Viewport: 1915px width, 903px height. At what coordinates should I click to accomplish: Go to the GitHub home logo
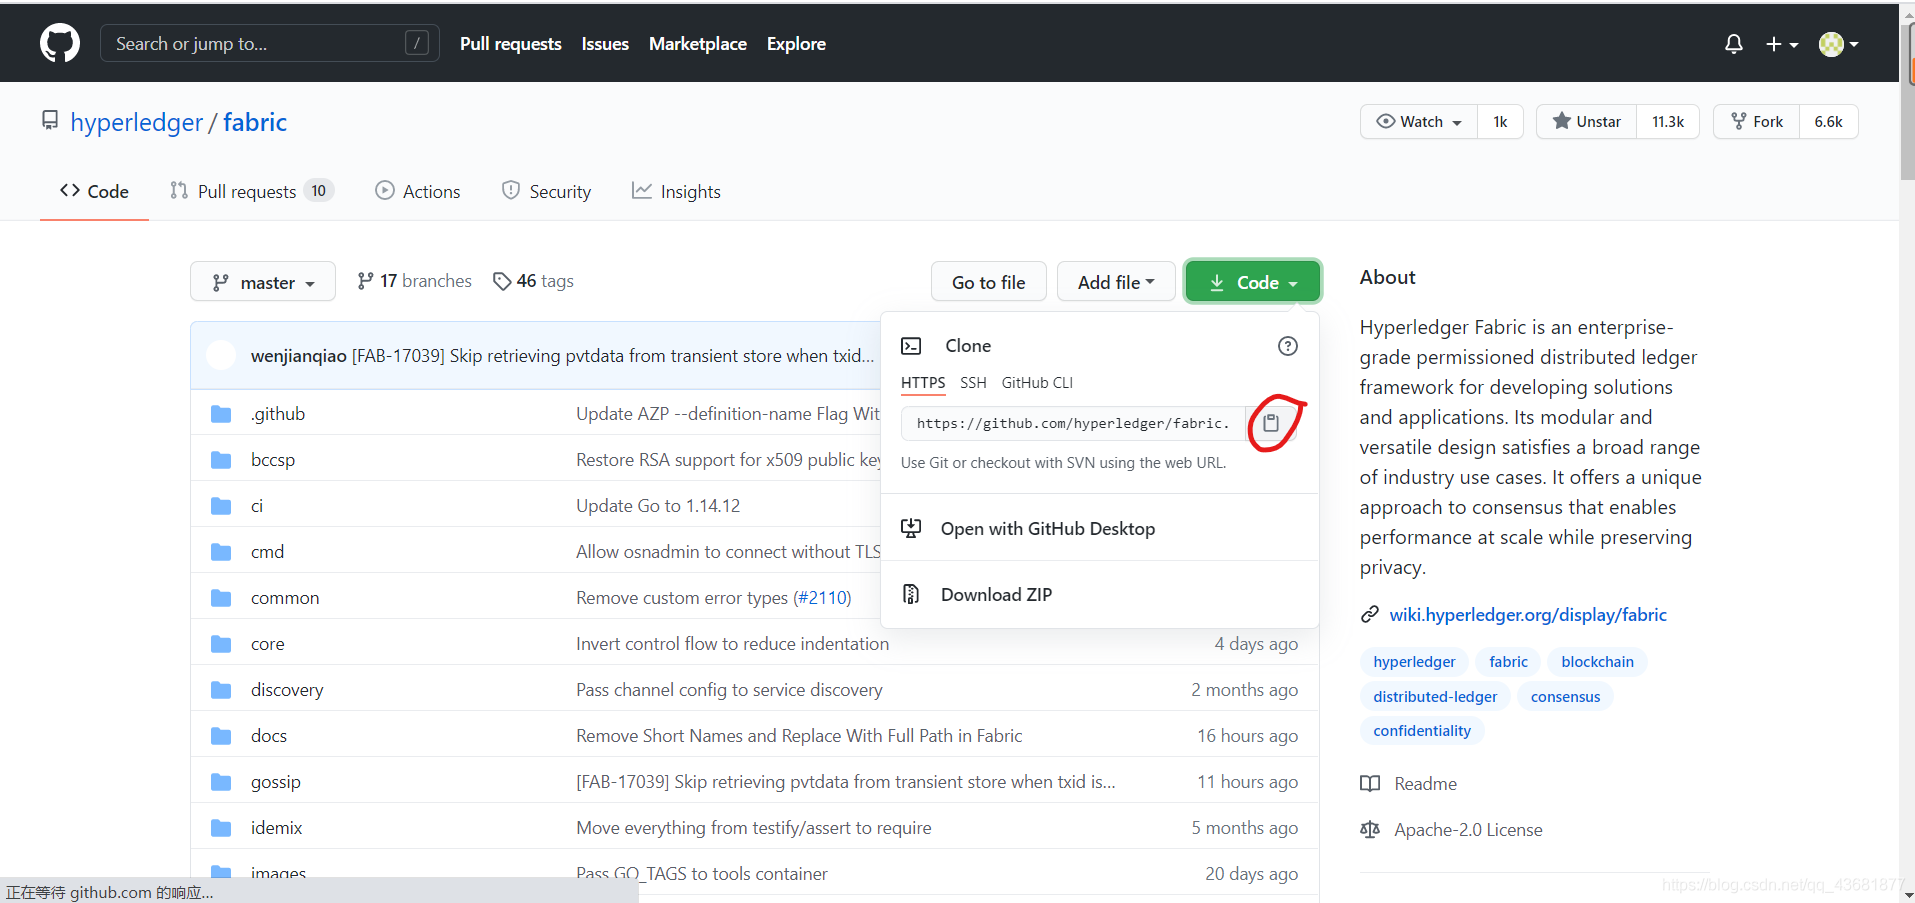click(60, 44)
